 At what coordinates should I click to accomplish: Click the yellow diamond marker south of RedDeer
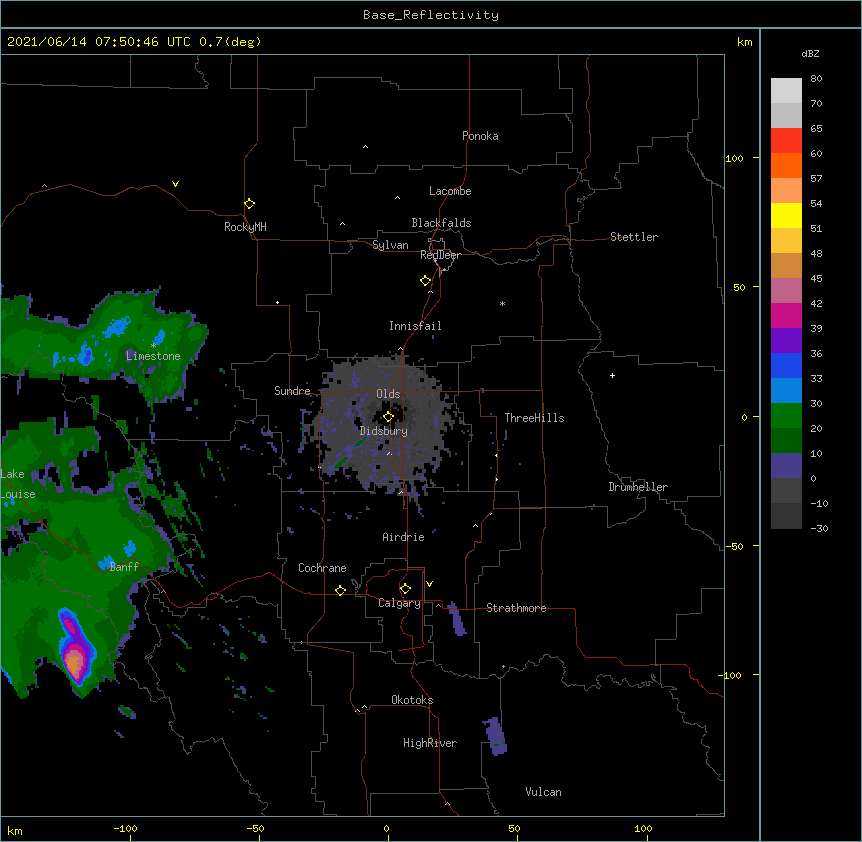point(425,281)
